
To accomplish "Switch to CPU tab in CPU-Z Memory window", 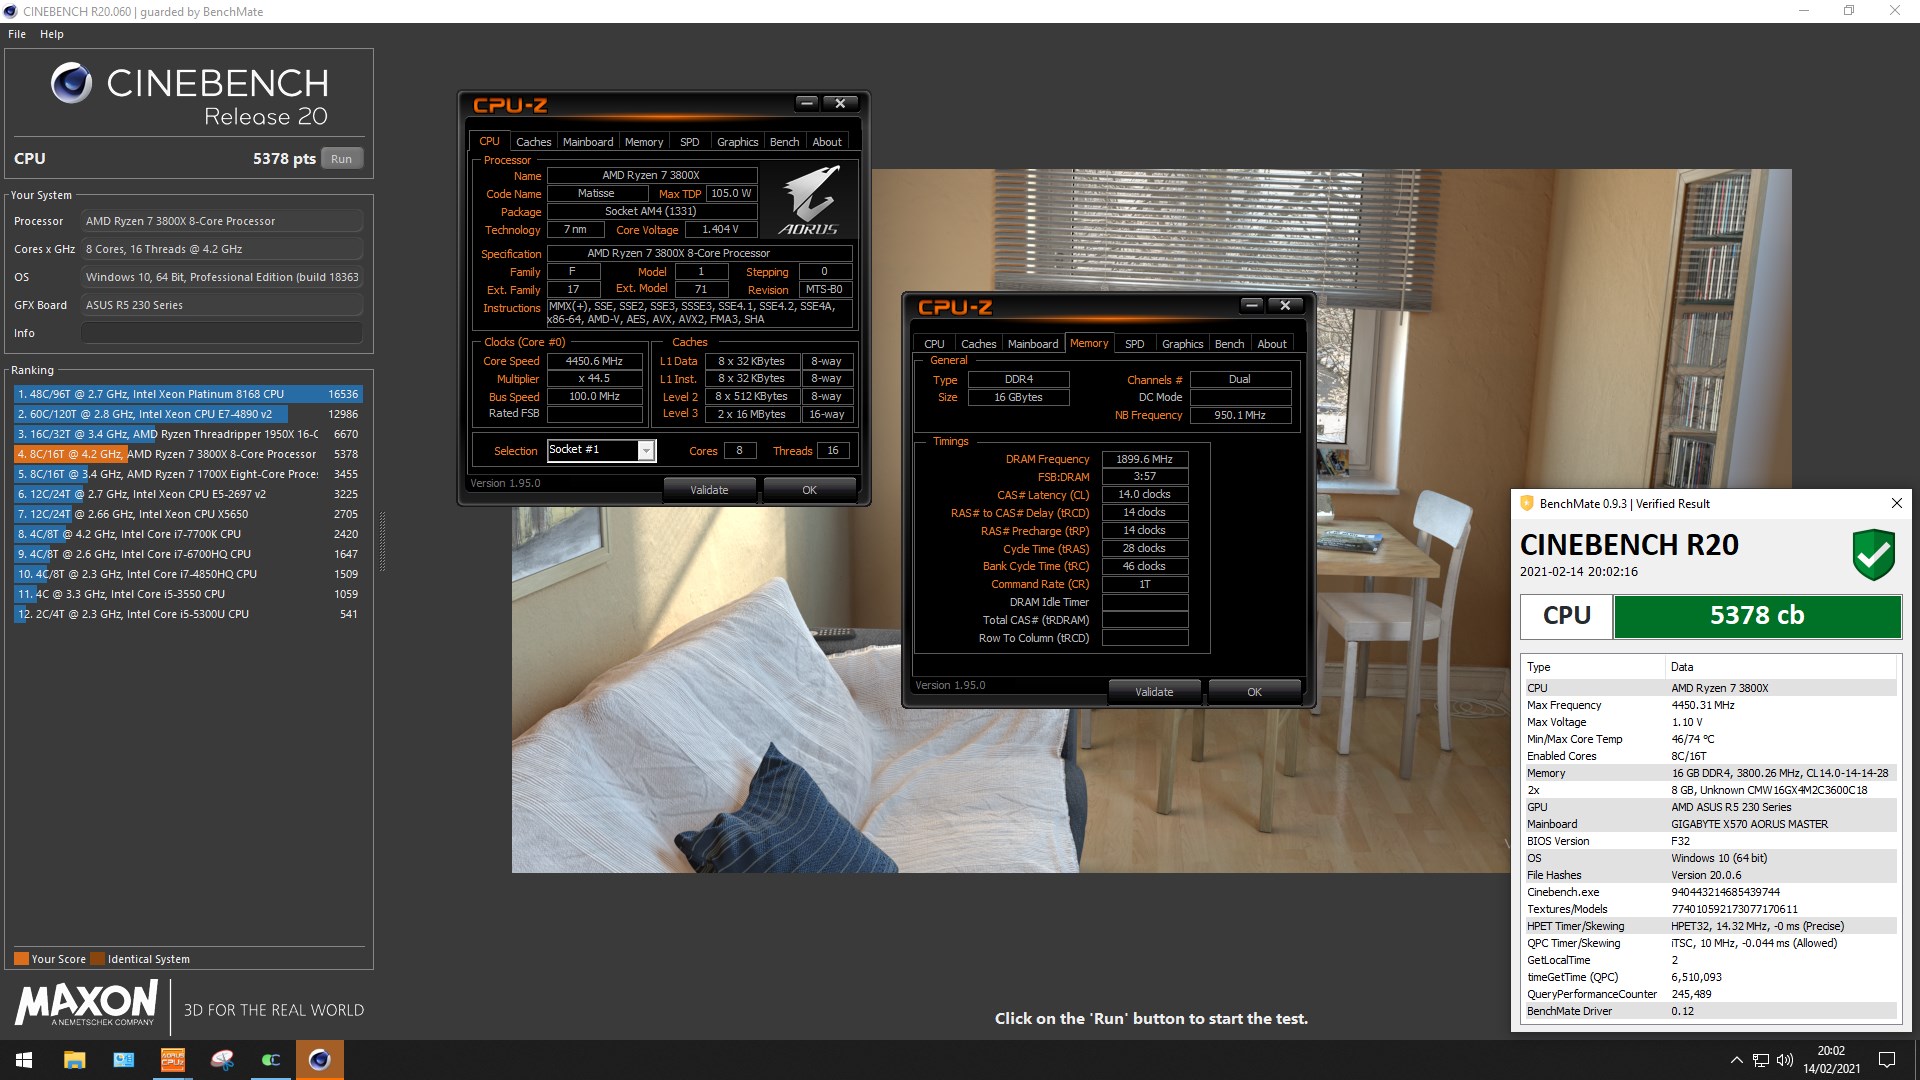I will point(934,344).
